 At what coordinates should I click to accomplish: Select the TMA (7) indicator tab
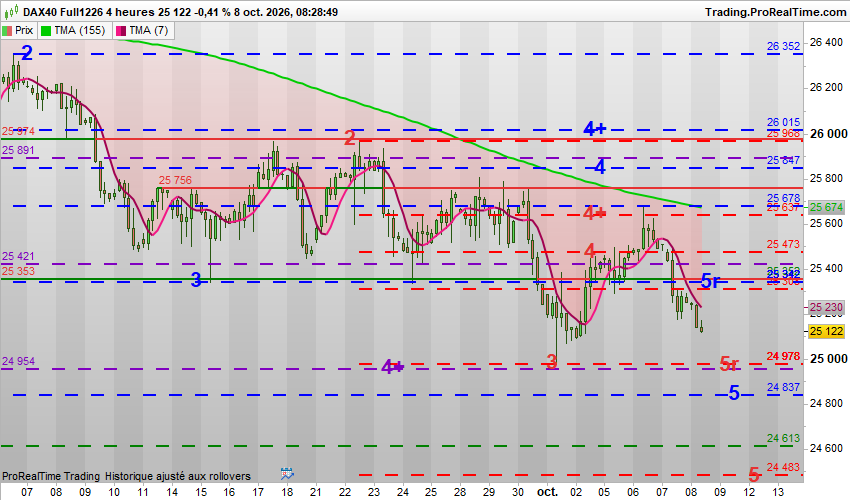tap(143, 30)
